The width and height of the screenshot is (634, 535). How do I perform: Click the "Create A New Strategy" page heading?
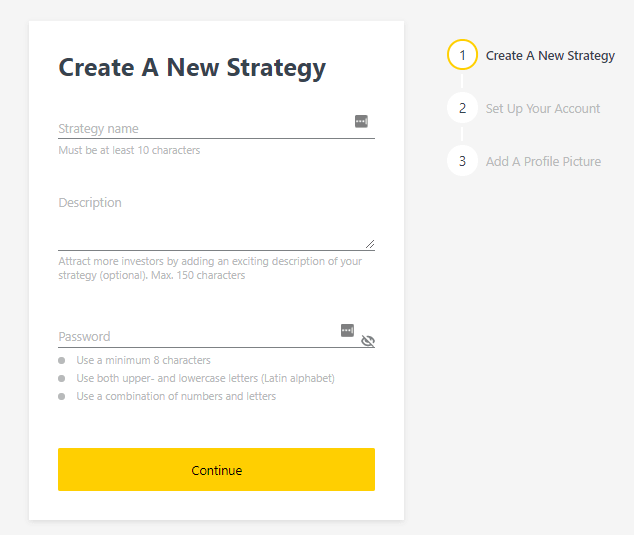192,67
